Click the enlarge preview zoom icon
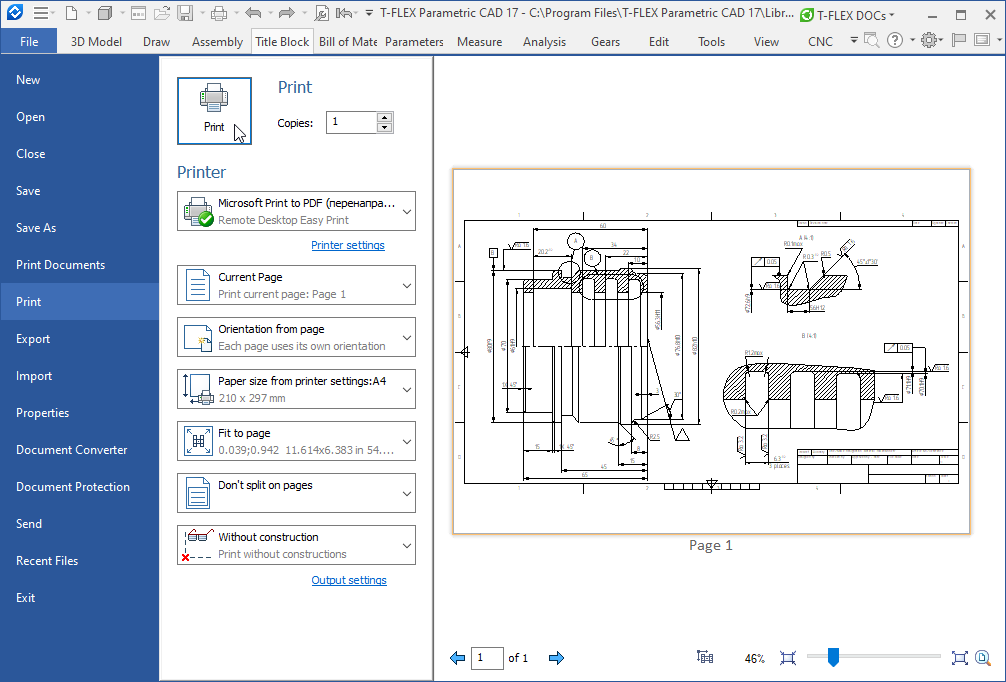The height and width of the screenshot is (682, 1006). [x=960, y=658]
